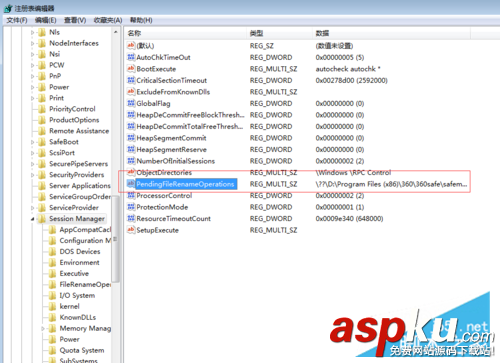Click the GlobalFlag DWORD icon

pos(131,103)
